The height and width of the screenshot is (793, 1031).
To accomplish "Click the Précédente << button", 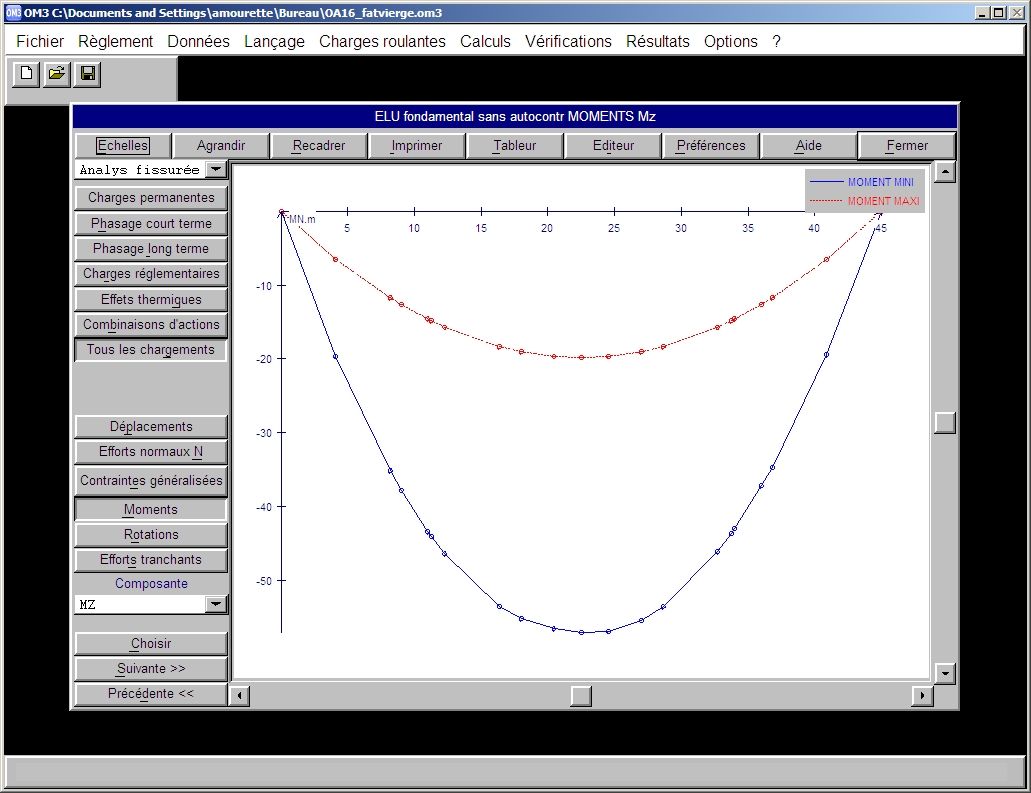I will [151, 694].
